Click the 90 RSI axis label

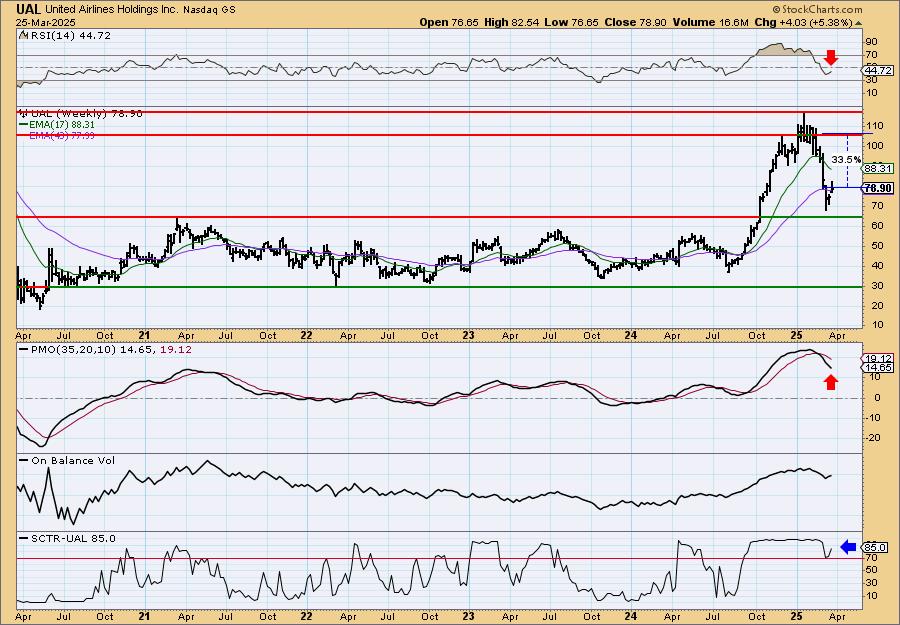tap(871, 42)
